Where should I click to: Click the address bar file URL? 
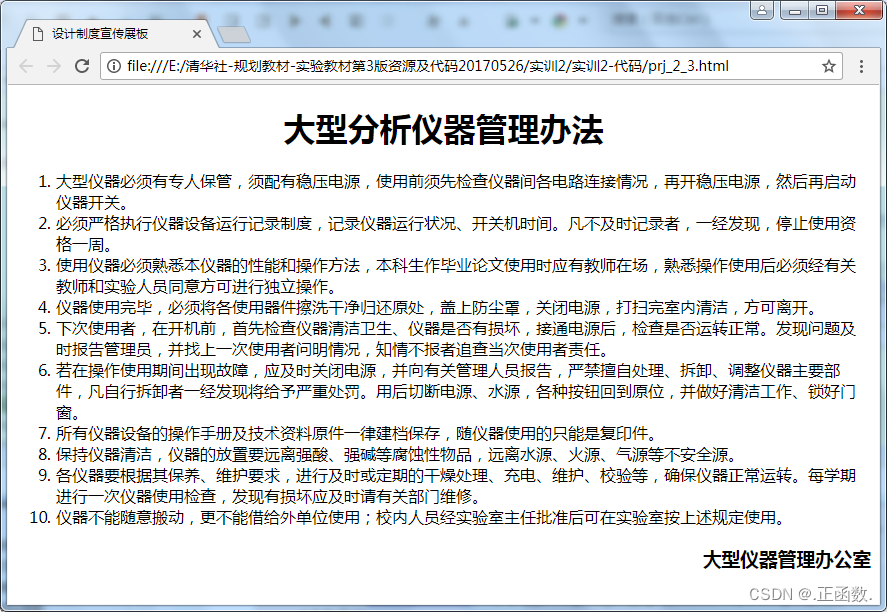click(428, 66)
